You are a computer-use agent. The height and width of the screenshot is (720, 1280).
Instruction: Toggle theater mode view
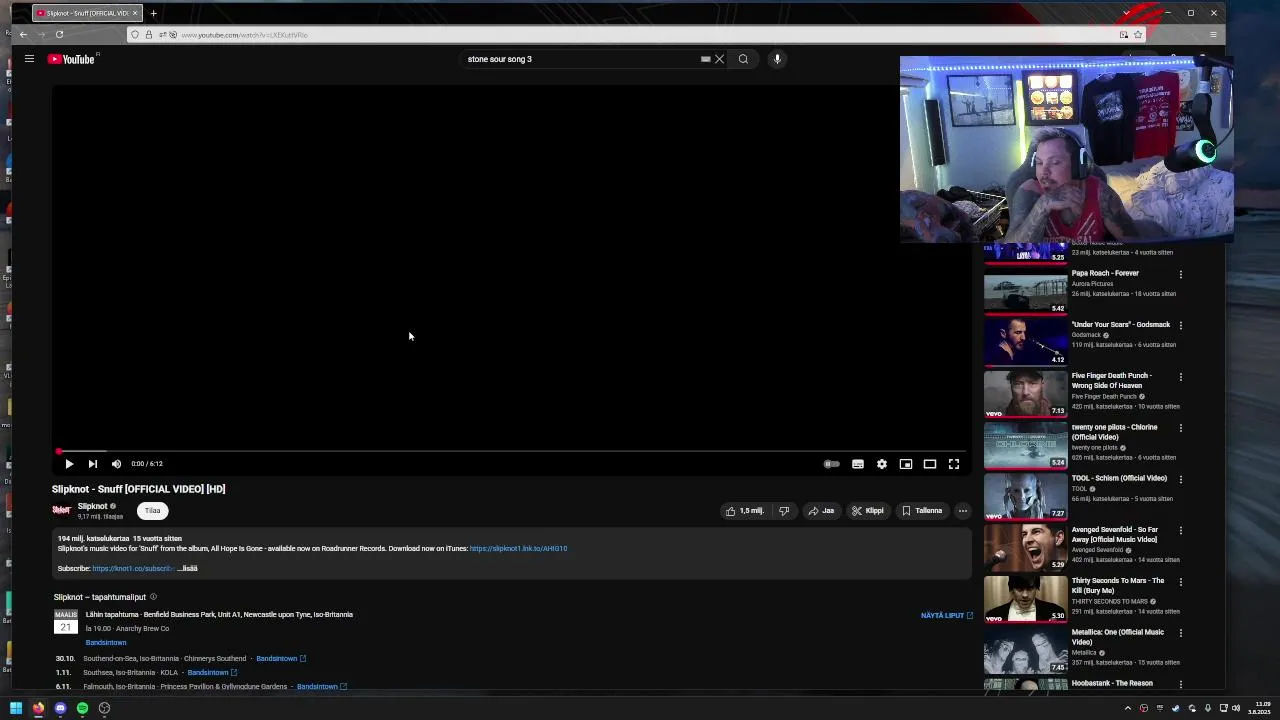point(930,464)
